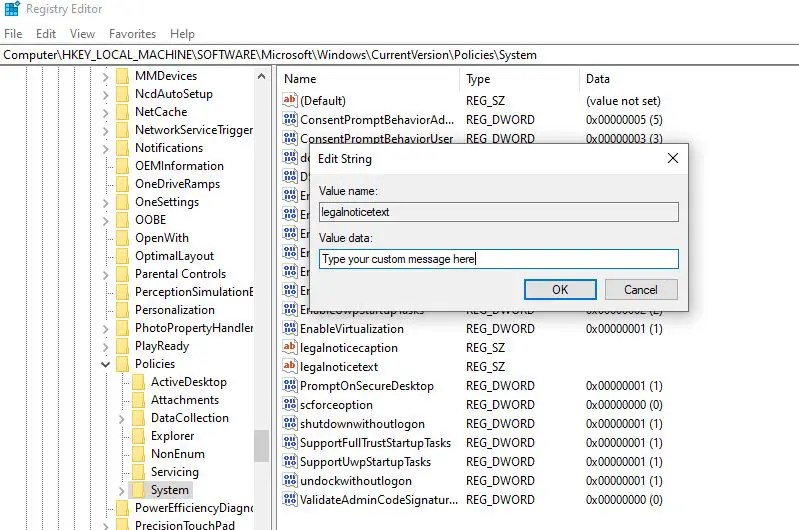The width and height of the screenshot is (799, 530).
Task: Expand the PlayReady key
Action: point(105,347)
